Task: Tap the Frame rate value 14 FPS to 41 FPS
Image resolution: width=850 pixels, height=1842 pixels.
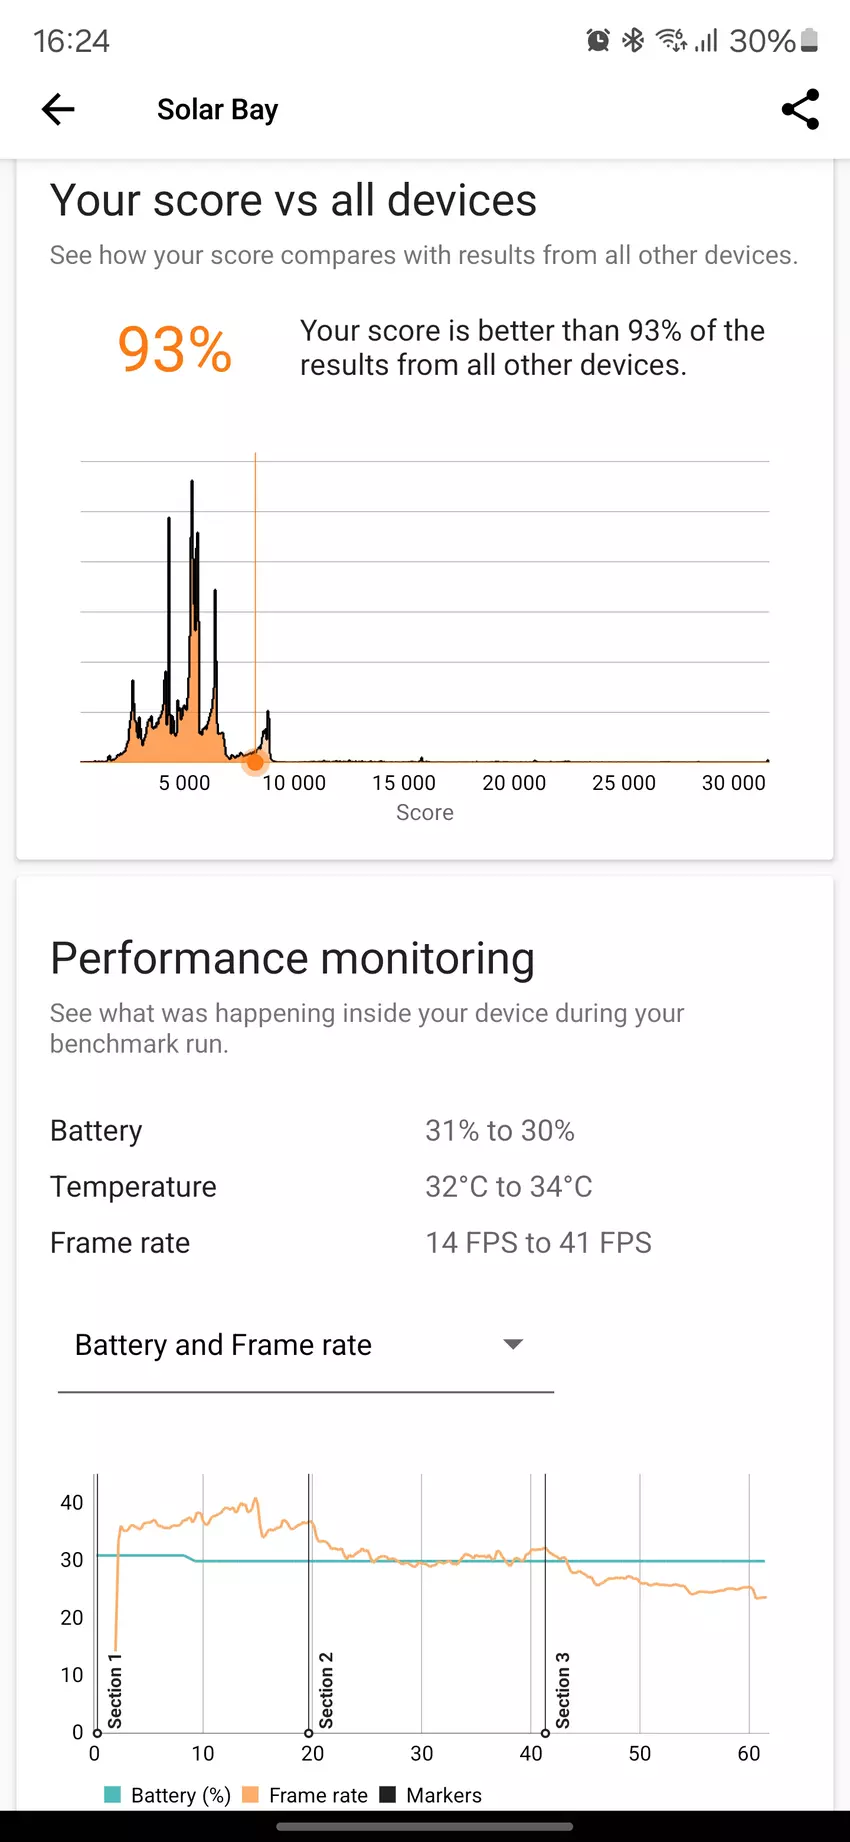Action: (538, 1243)
